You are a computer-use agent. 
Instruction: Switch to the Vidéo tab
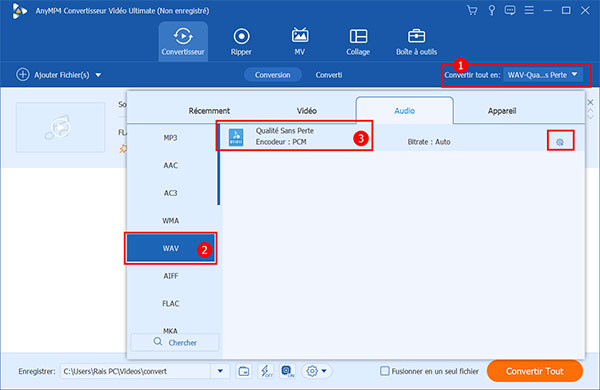click(307, 111)
